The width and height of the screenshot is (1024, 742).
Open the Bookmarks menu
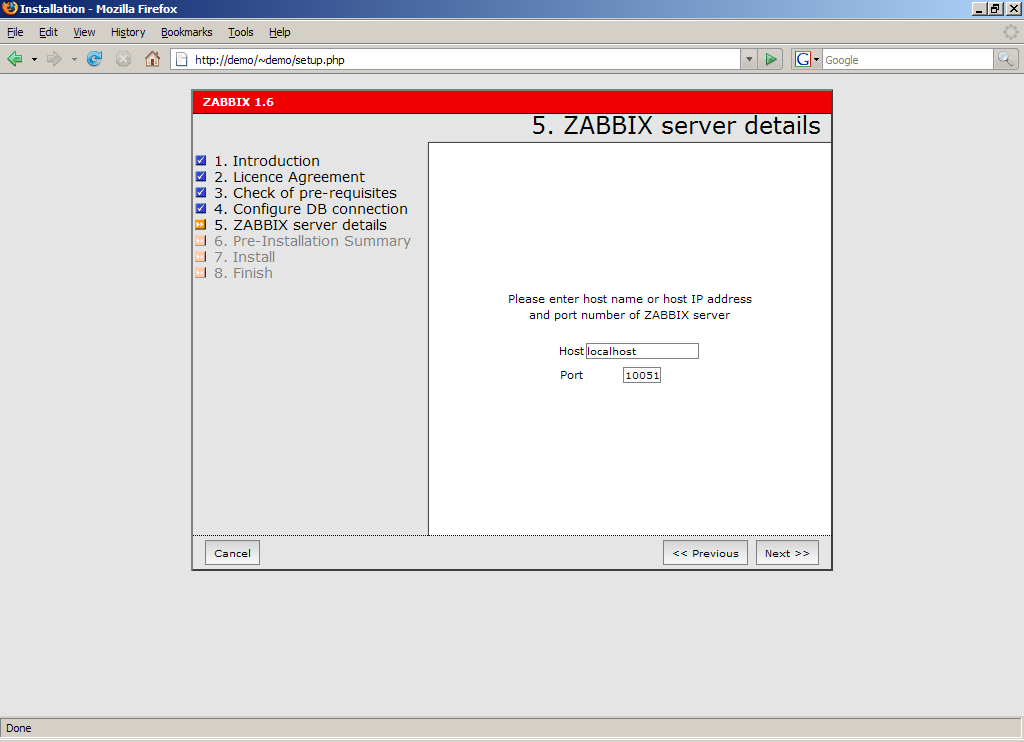[187, 32]
